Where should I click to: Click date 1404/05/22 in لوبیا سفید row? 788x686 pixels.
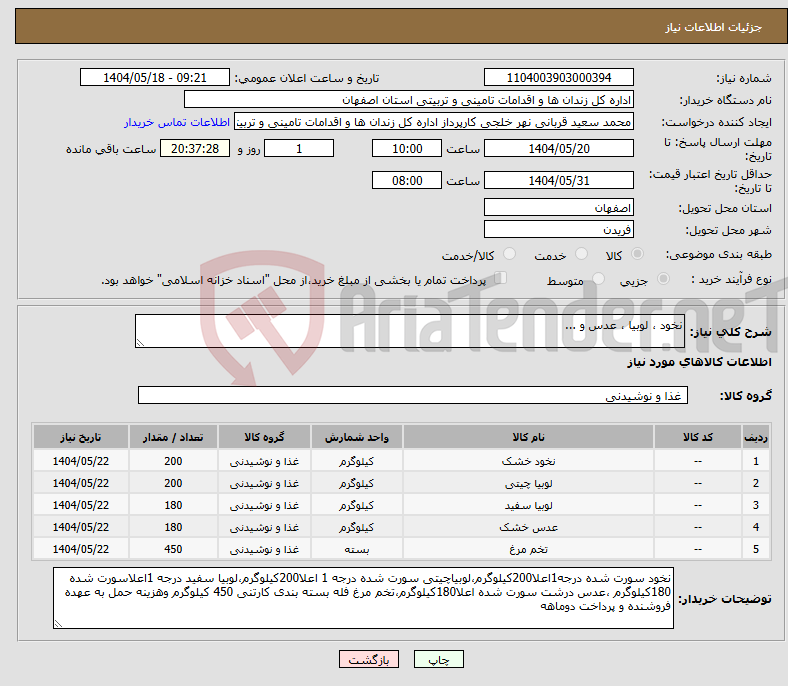80,505
